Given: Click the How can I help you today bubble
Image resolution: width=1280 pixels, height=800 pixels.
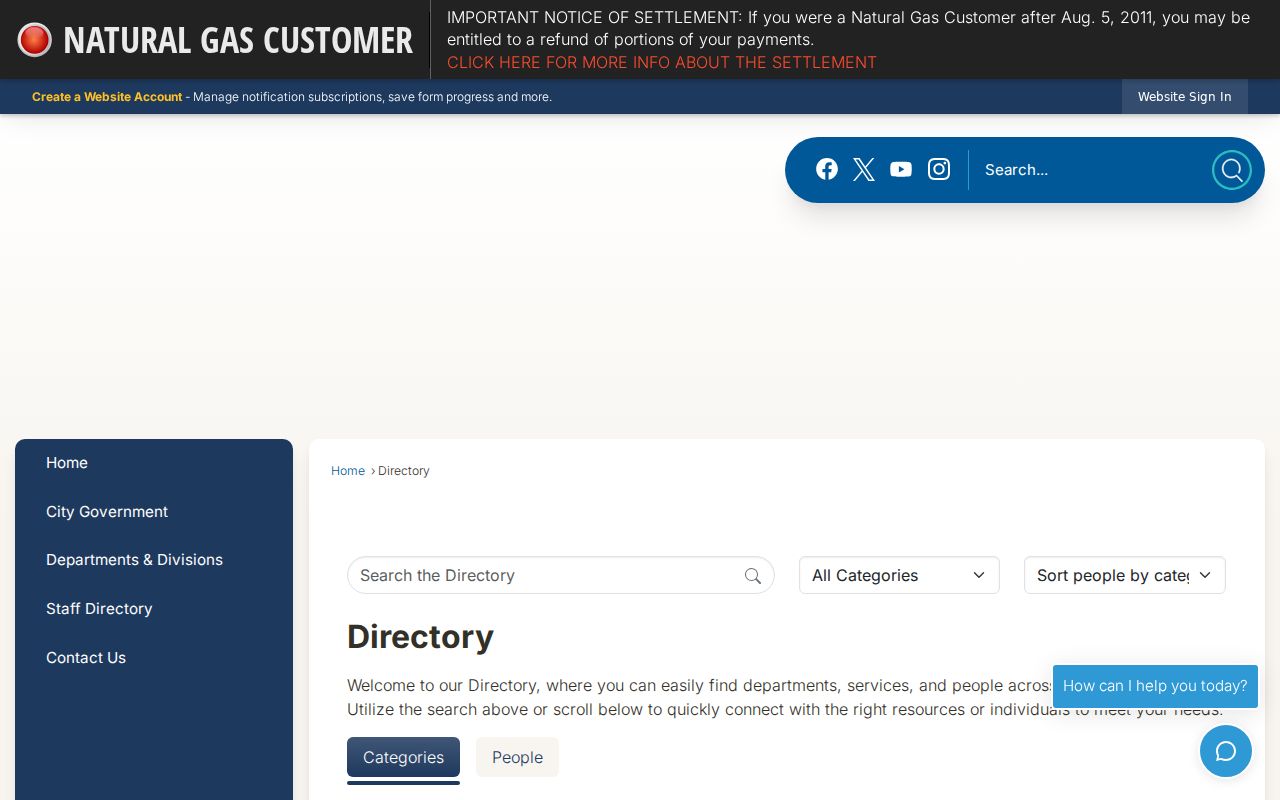Looking at the screenshot, I should coord(1155,686).
